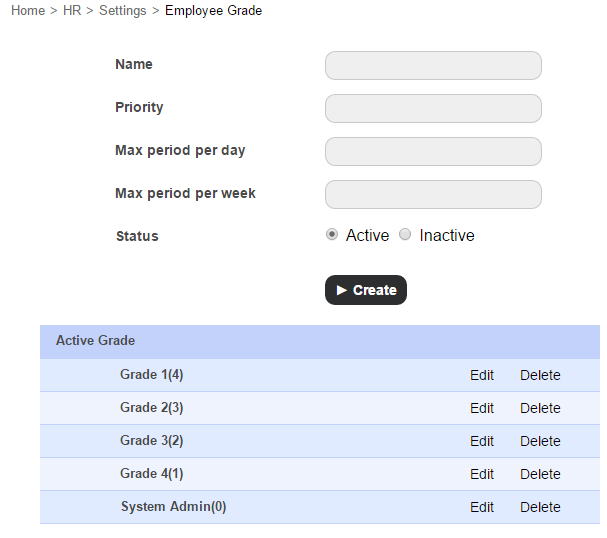607x538 pixels.
Task: Focus the Priority text field
Action: [433, 109]
